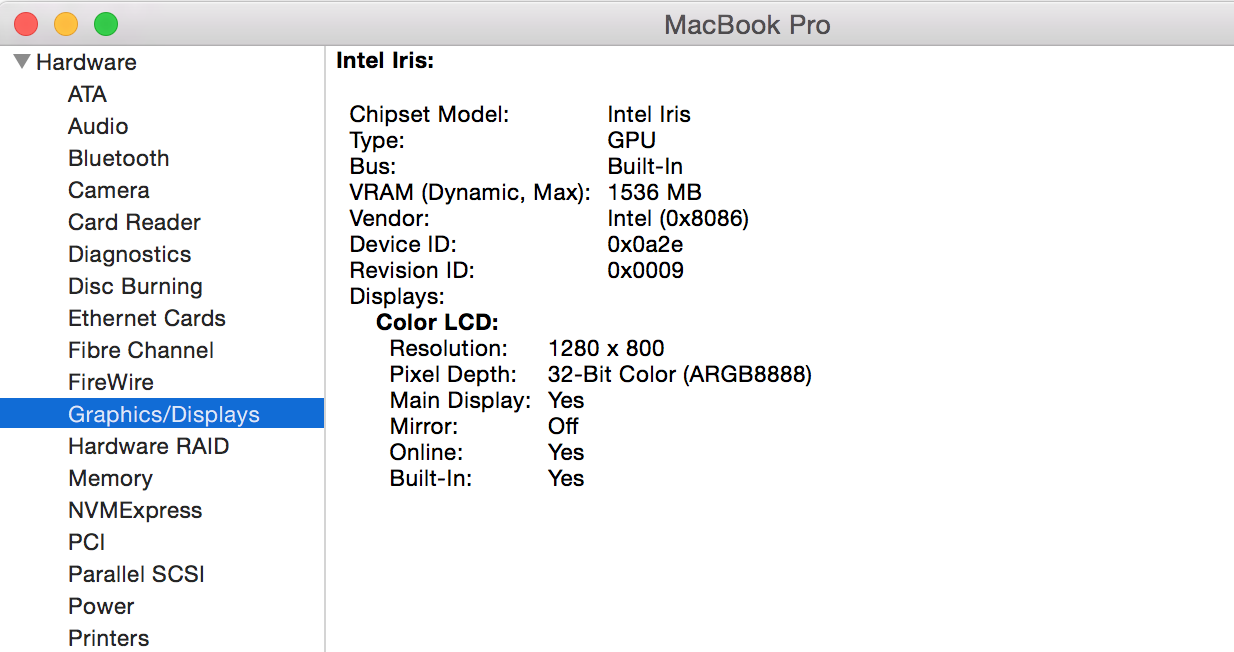
Task: Select Card Reader in the sidebar
Action: (x=134, y=222)
